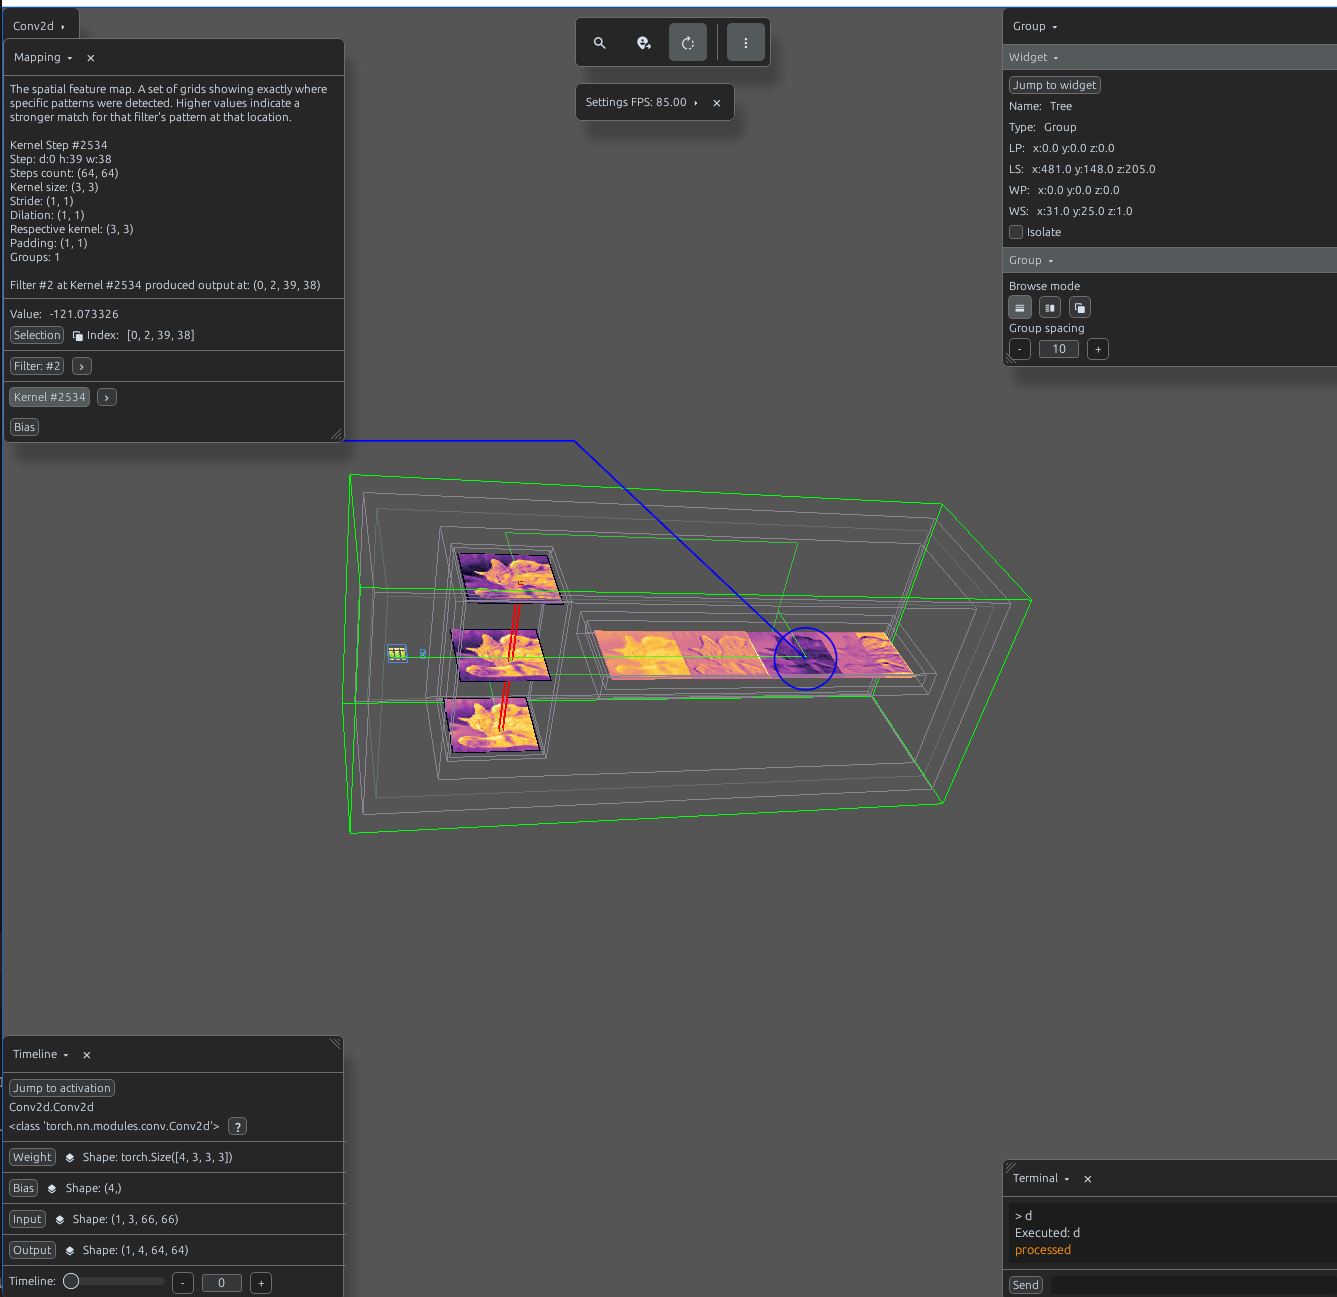Click the group spacing value field
This screenshot has height=1297, width=1337.
coord(1059,349)
